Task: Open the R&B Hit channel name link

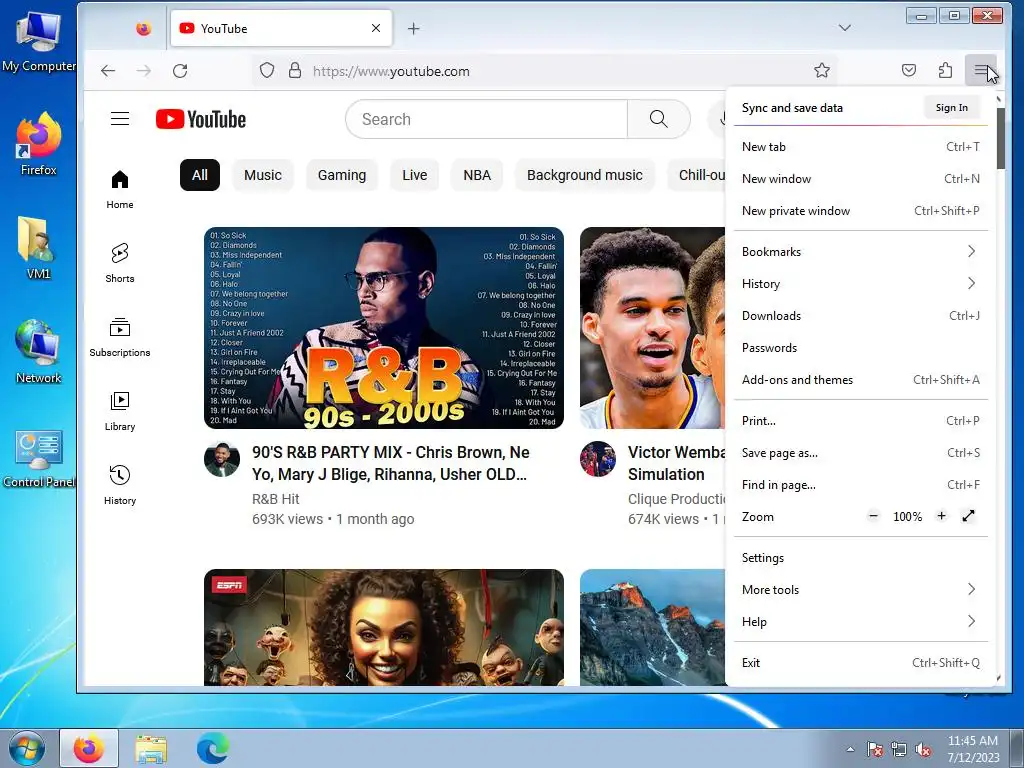Action: click(276, 499)
